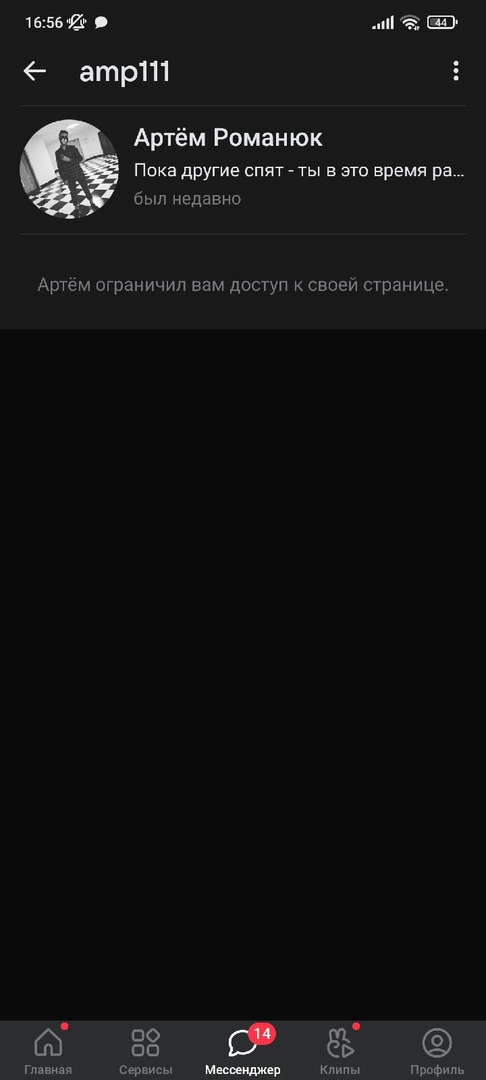Image resolution: width=486 pixels, height=1080 pixels.
Task: Open Клипы from the bottom navigation
Action: (x=339, y=1043)
